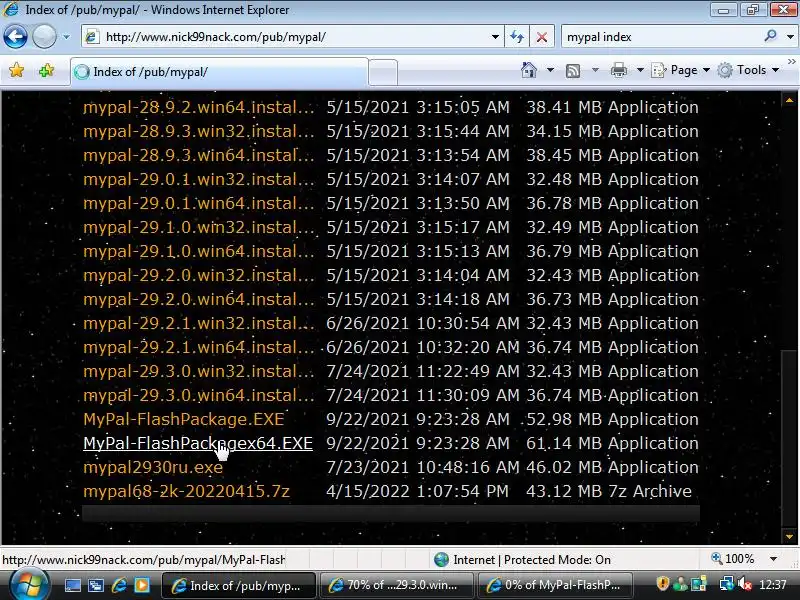Open the Tools menu
Image resolution: width=800 pixels, height=600 pixels.
[x=748, y=70]
